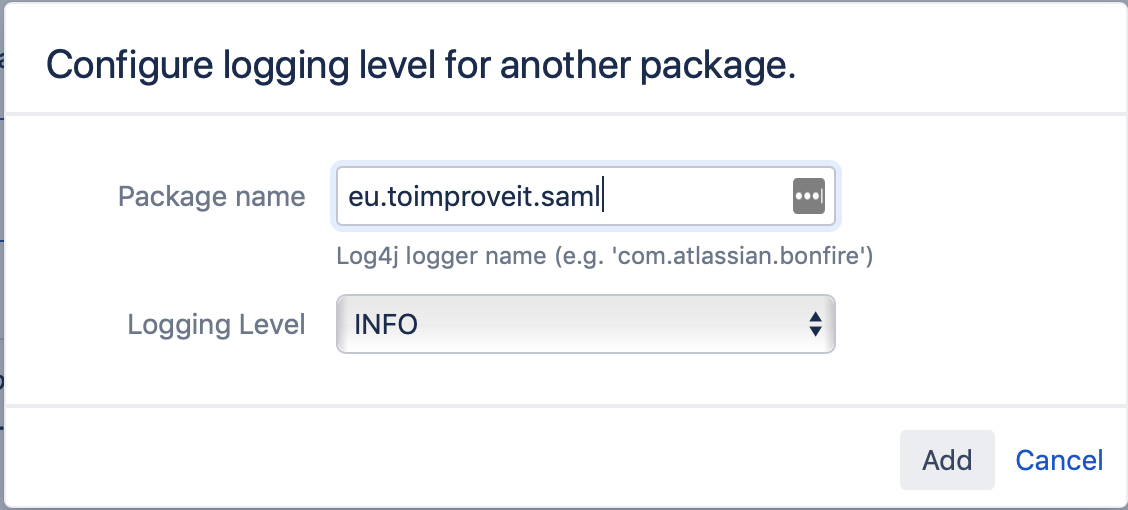Click the 'Logging Level' label
This screenshot has width=1128, height=510.
click(x=217, y=324)
